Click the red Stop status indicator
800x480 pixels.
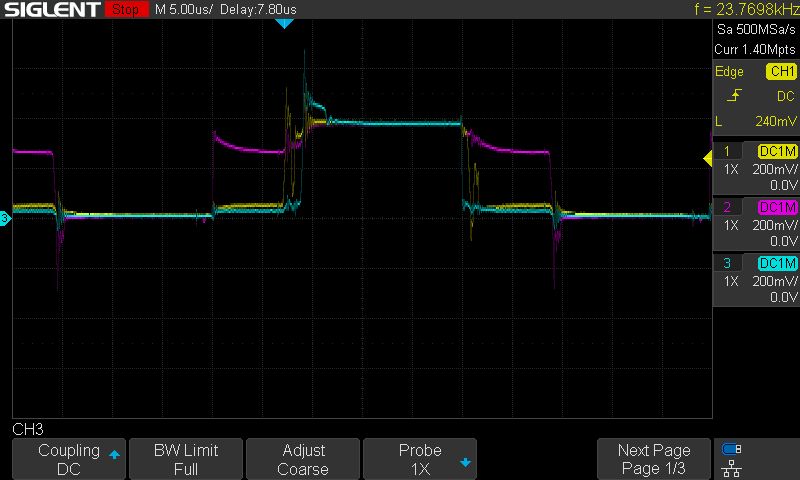pyautogui.click(x=127, y=9)
